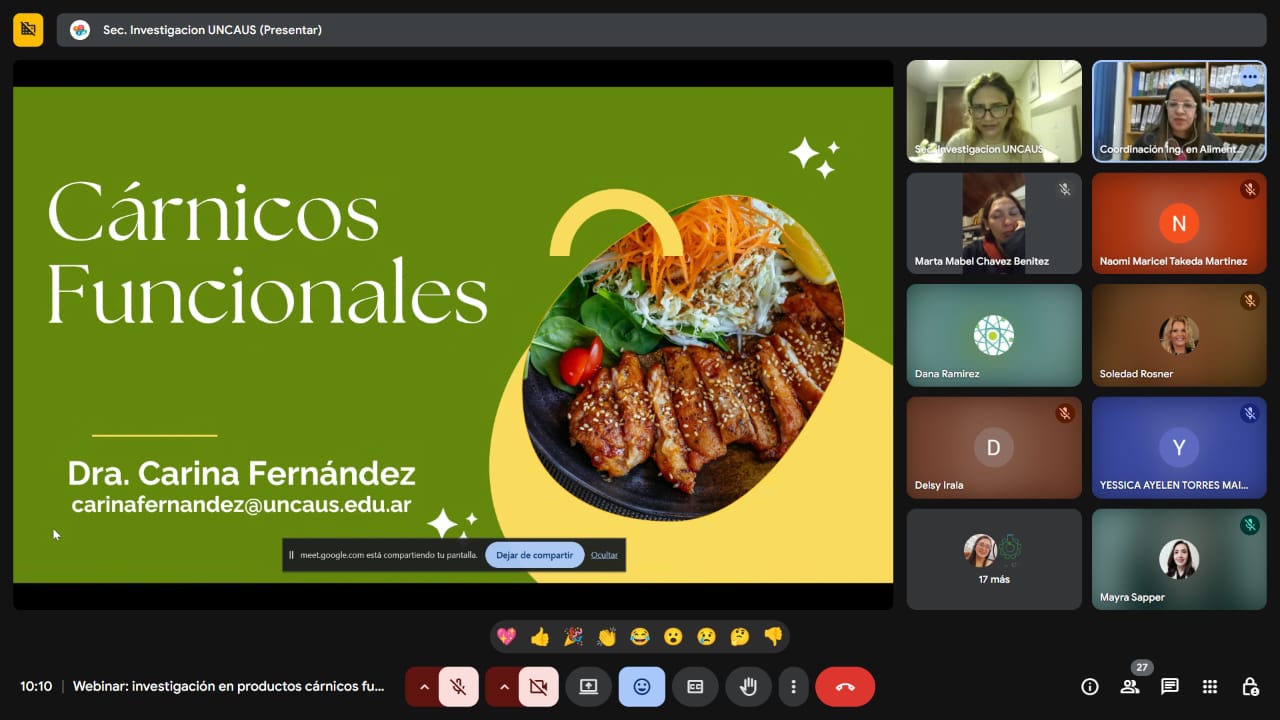Send the sad face reaction
Image resolution: width=1280 pixels, height=720 pixels.
pos(706,636)
